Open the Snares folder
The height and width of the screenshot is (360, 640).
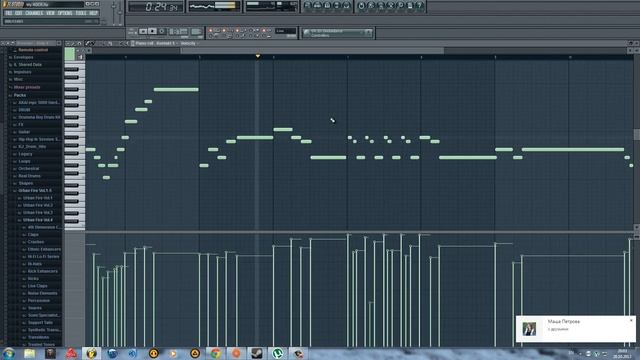pyautogui.click(x=35, y=308)
